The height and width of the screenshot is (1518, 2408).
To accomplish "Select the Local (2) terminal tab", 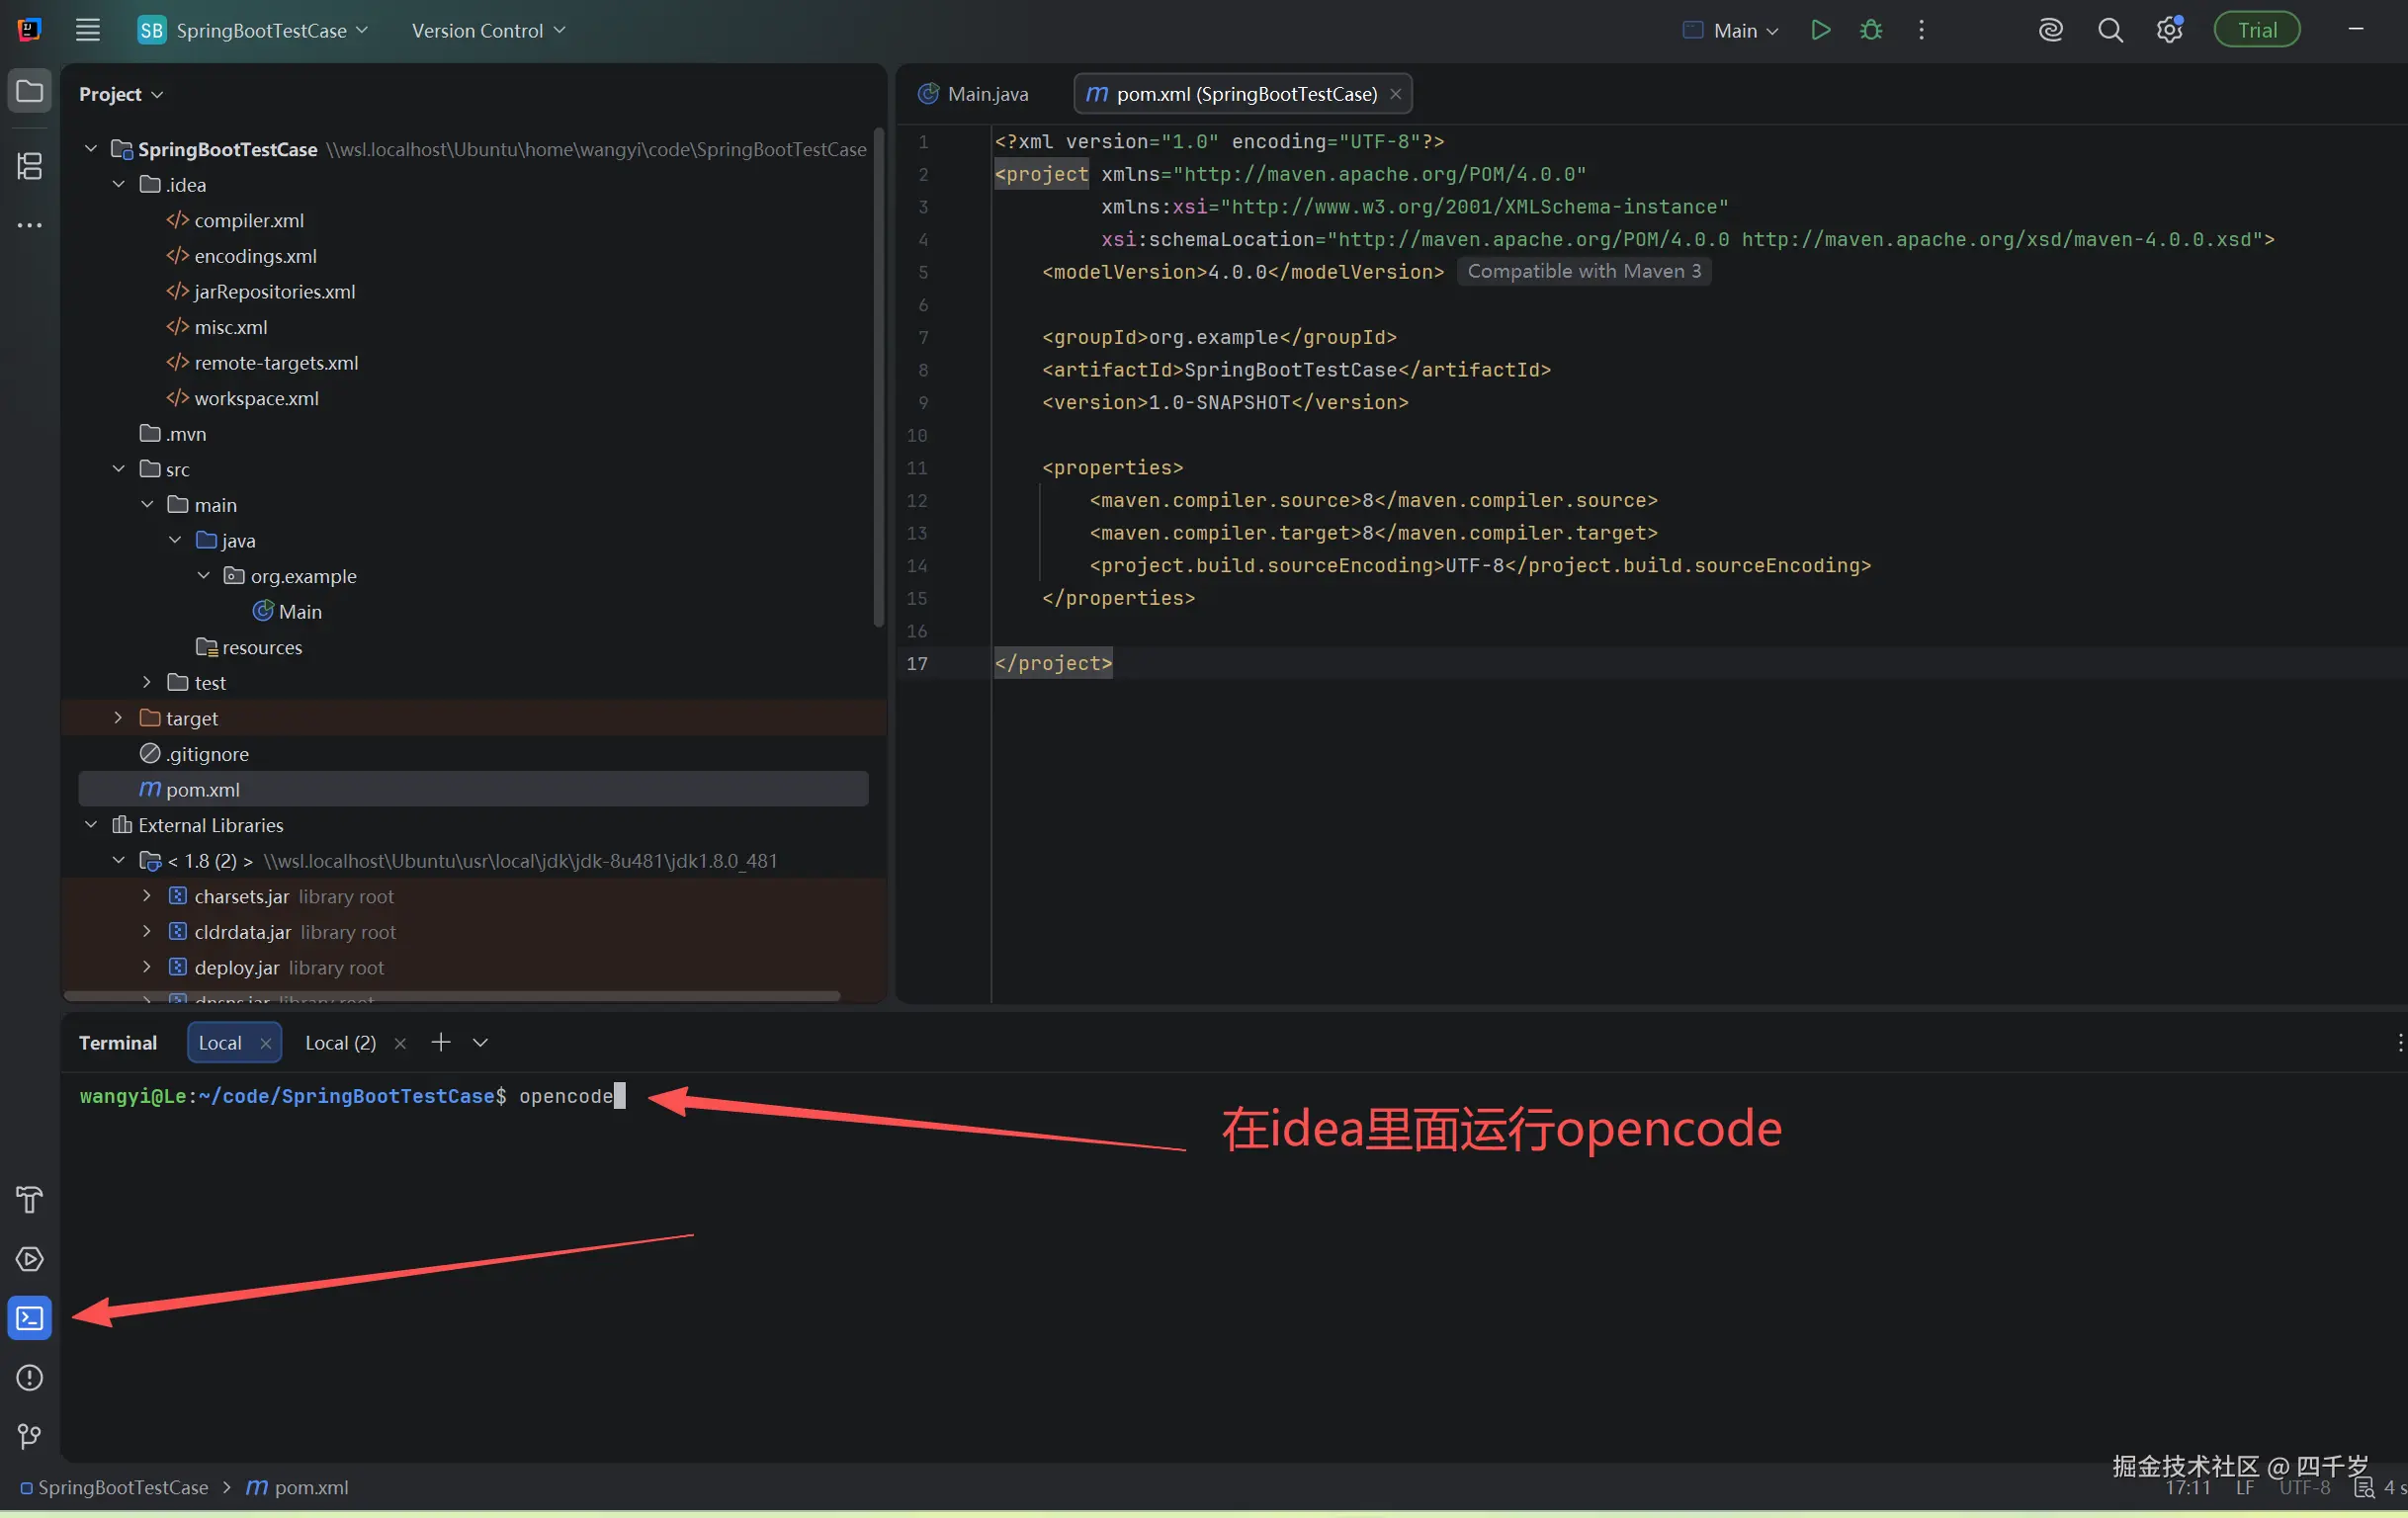I will coord(339,1042).
